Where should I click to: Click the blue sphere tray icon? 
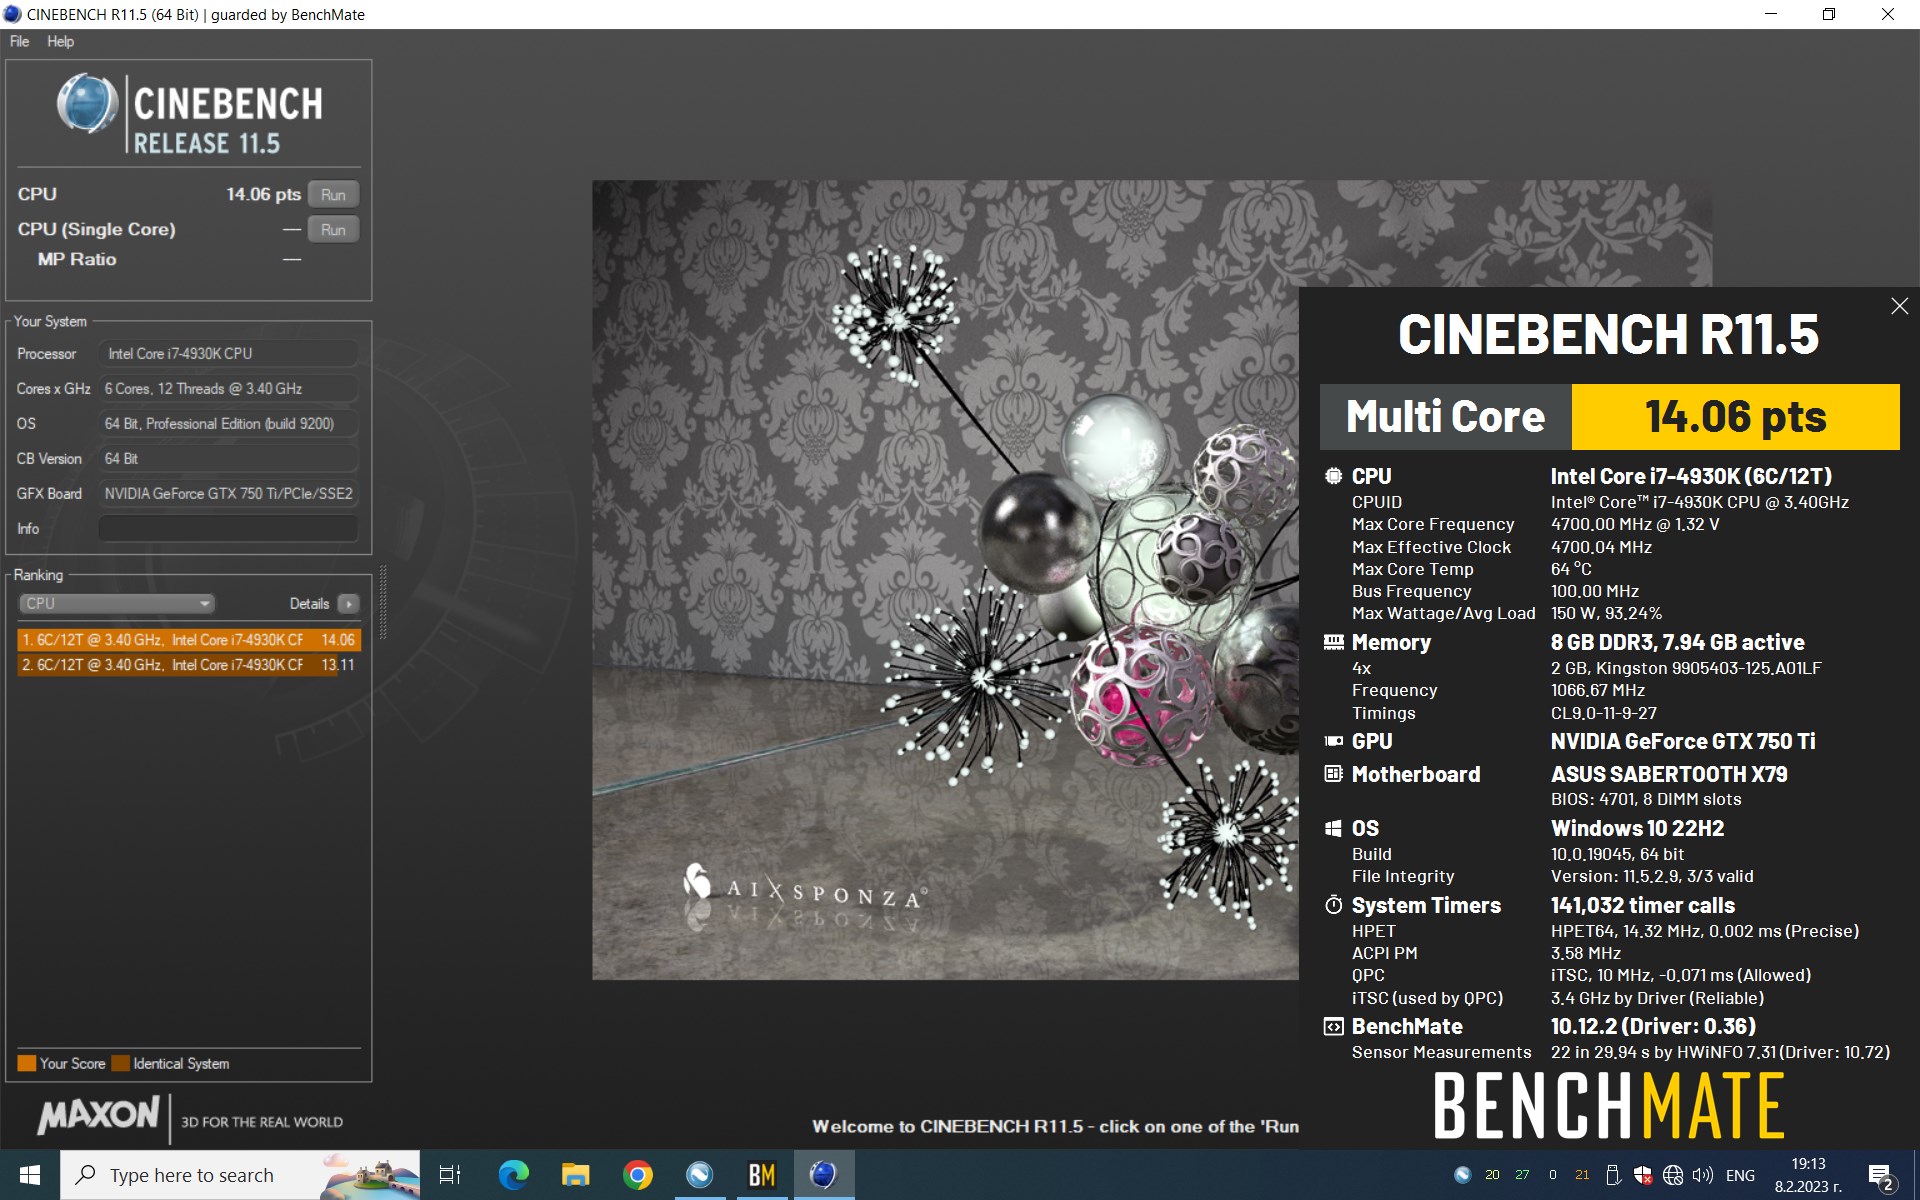pos(1462,1175)
